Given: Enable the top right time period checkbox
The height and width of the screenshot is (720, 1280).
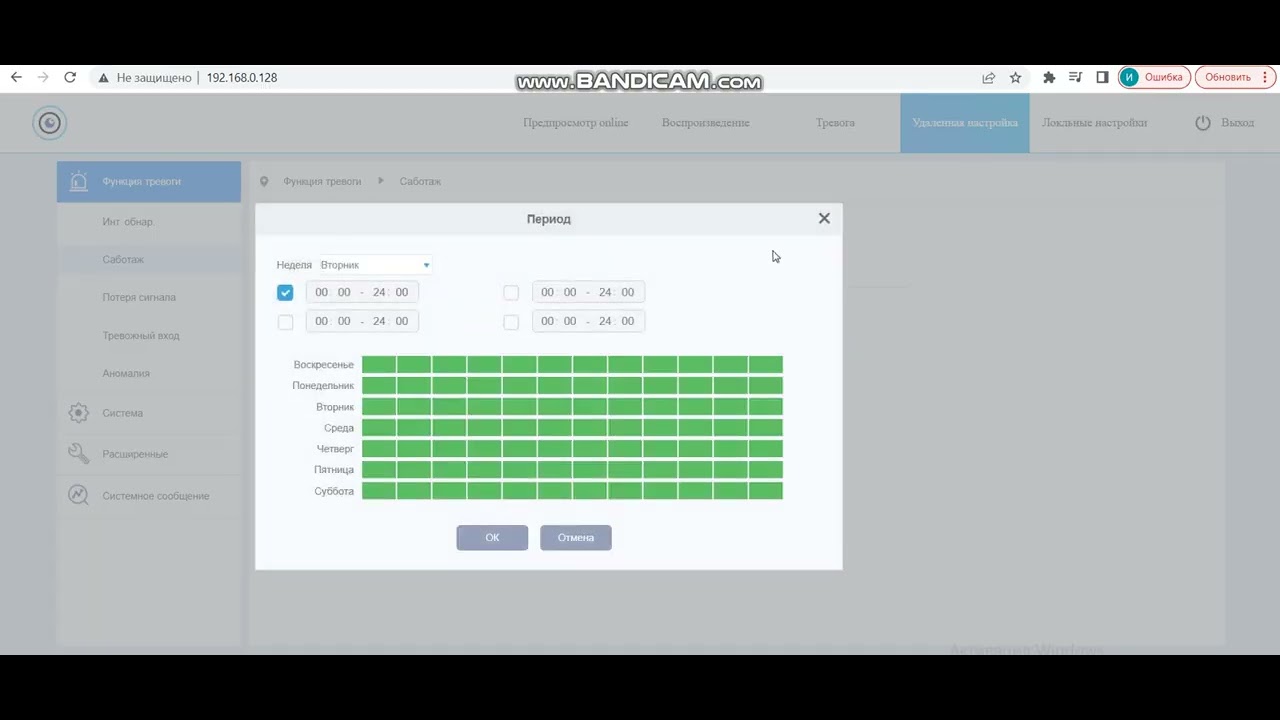Looking at the screenshot, I should pyautogui.click(x=511, y=293).
